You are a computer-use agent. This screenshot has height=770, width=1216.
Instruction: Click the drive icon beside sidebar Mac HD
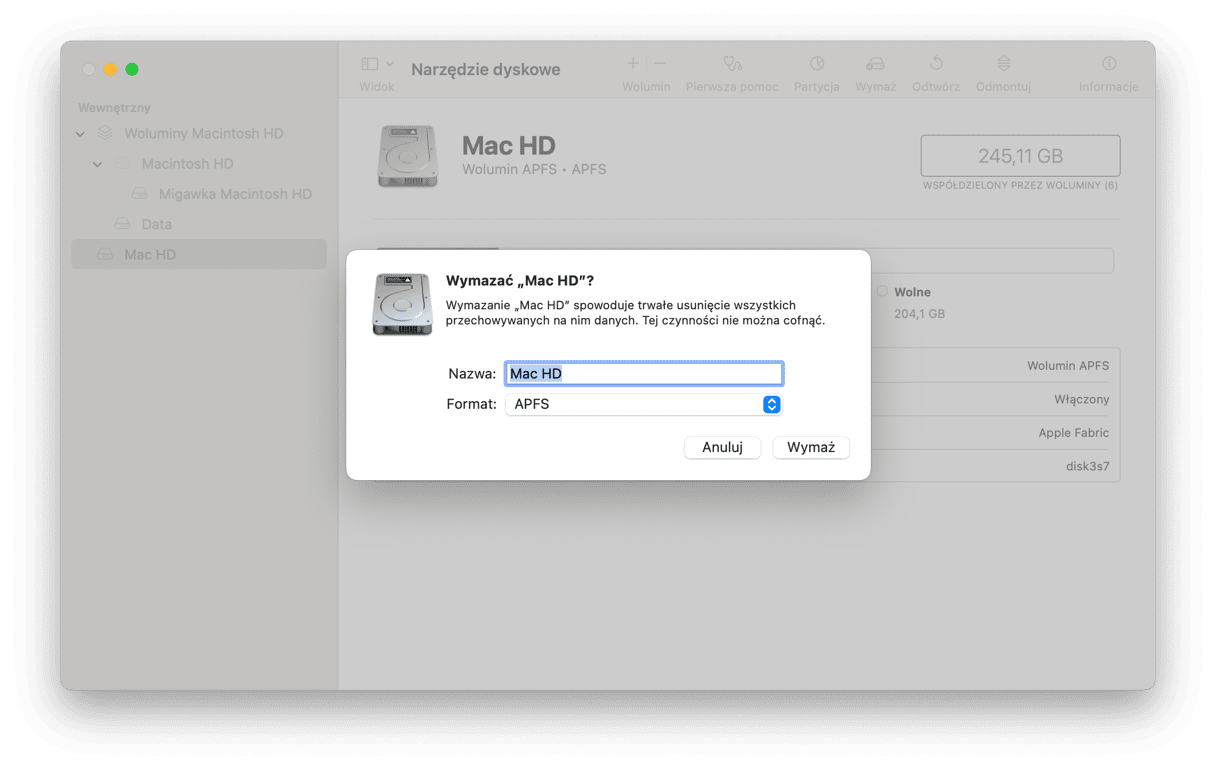[105, 254]
